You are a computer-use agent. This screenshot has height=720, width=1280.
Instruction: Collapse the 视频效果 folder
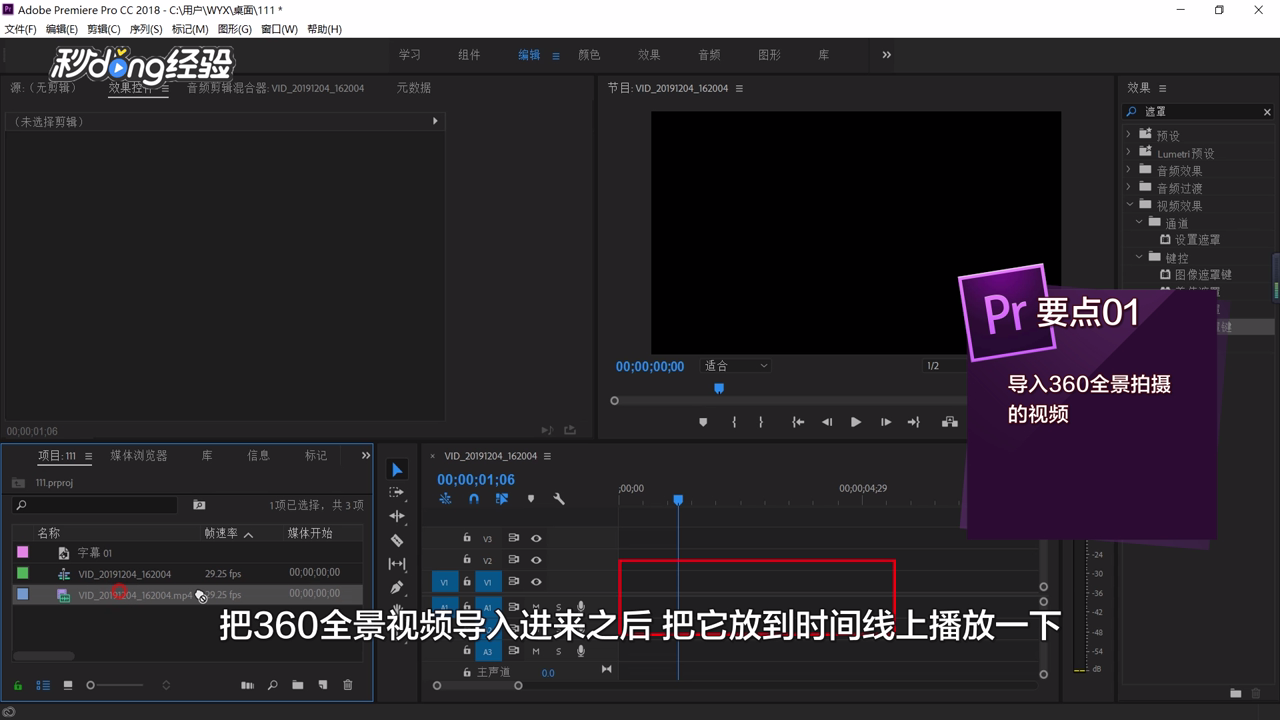tap(1129, 205)
